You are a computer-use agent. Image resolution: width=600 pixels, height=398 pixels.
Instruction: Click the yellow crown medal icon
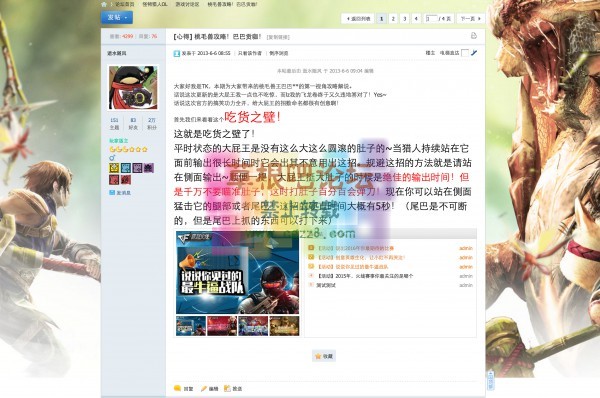click(114, 168)
